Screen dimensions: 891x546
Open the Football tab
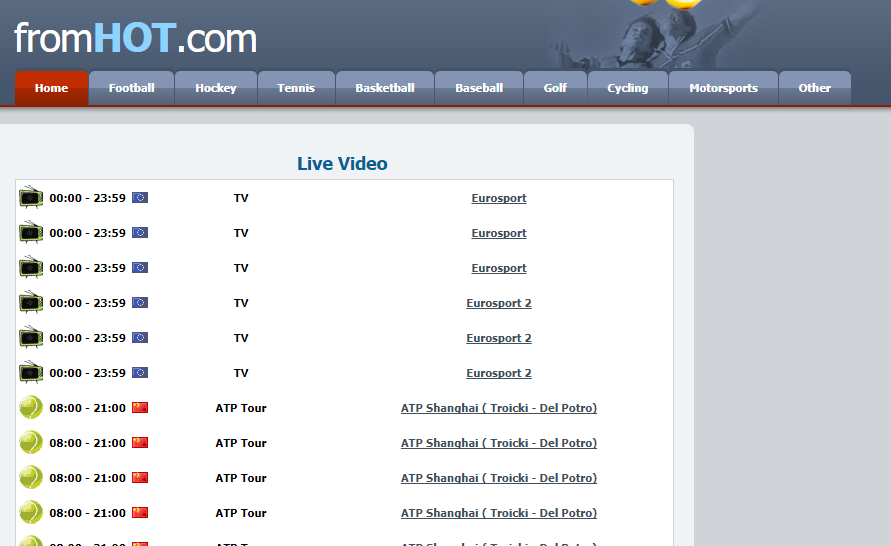(131, 88)
